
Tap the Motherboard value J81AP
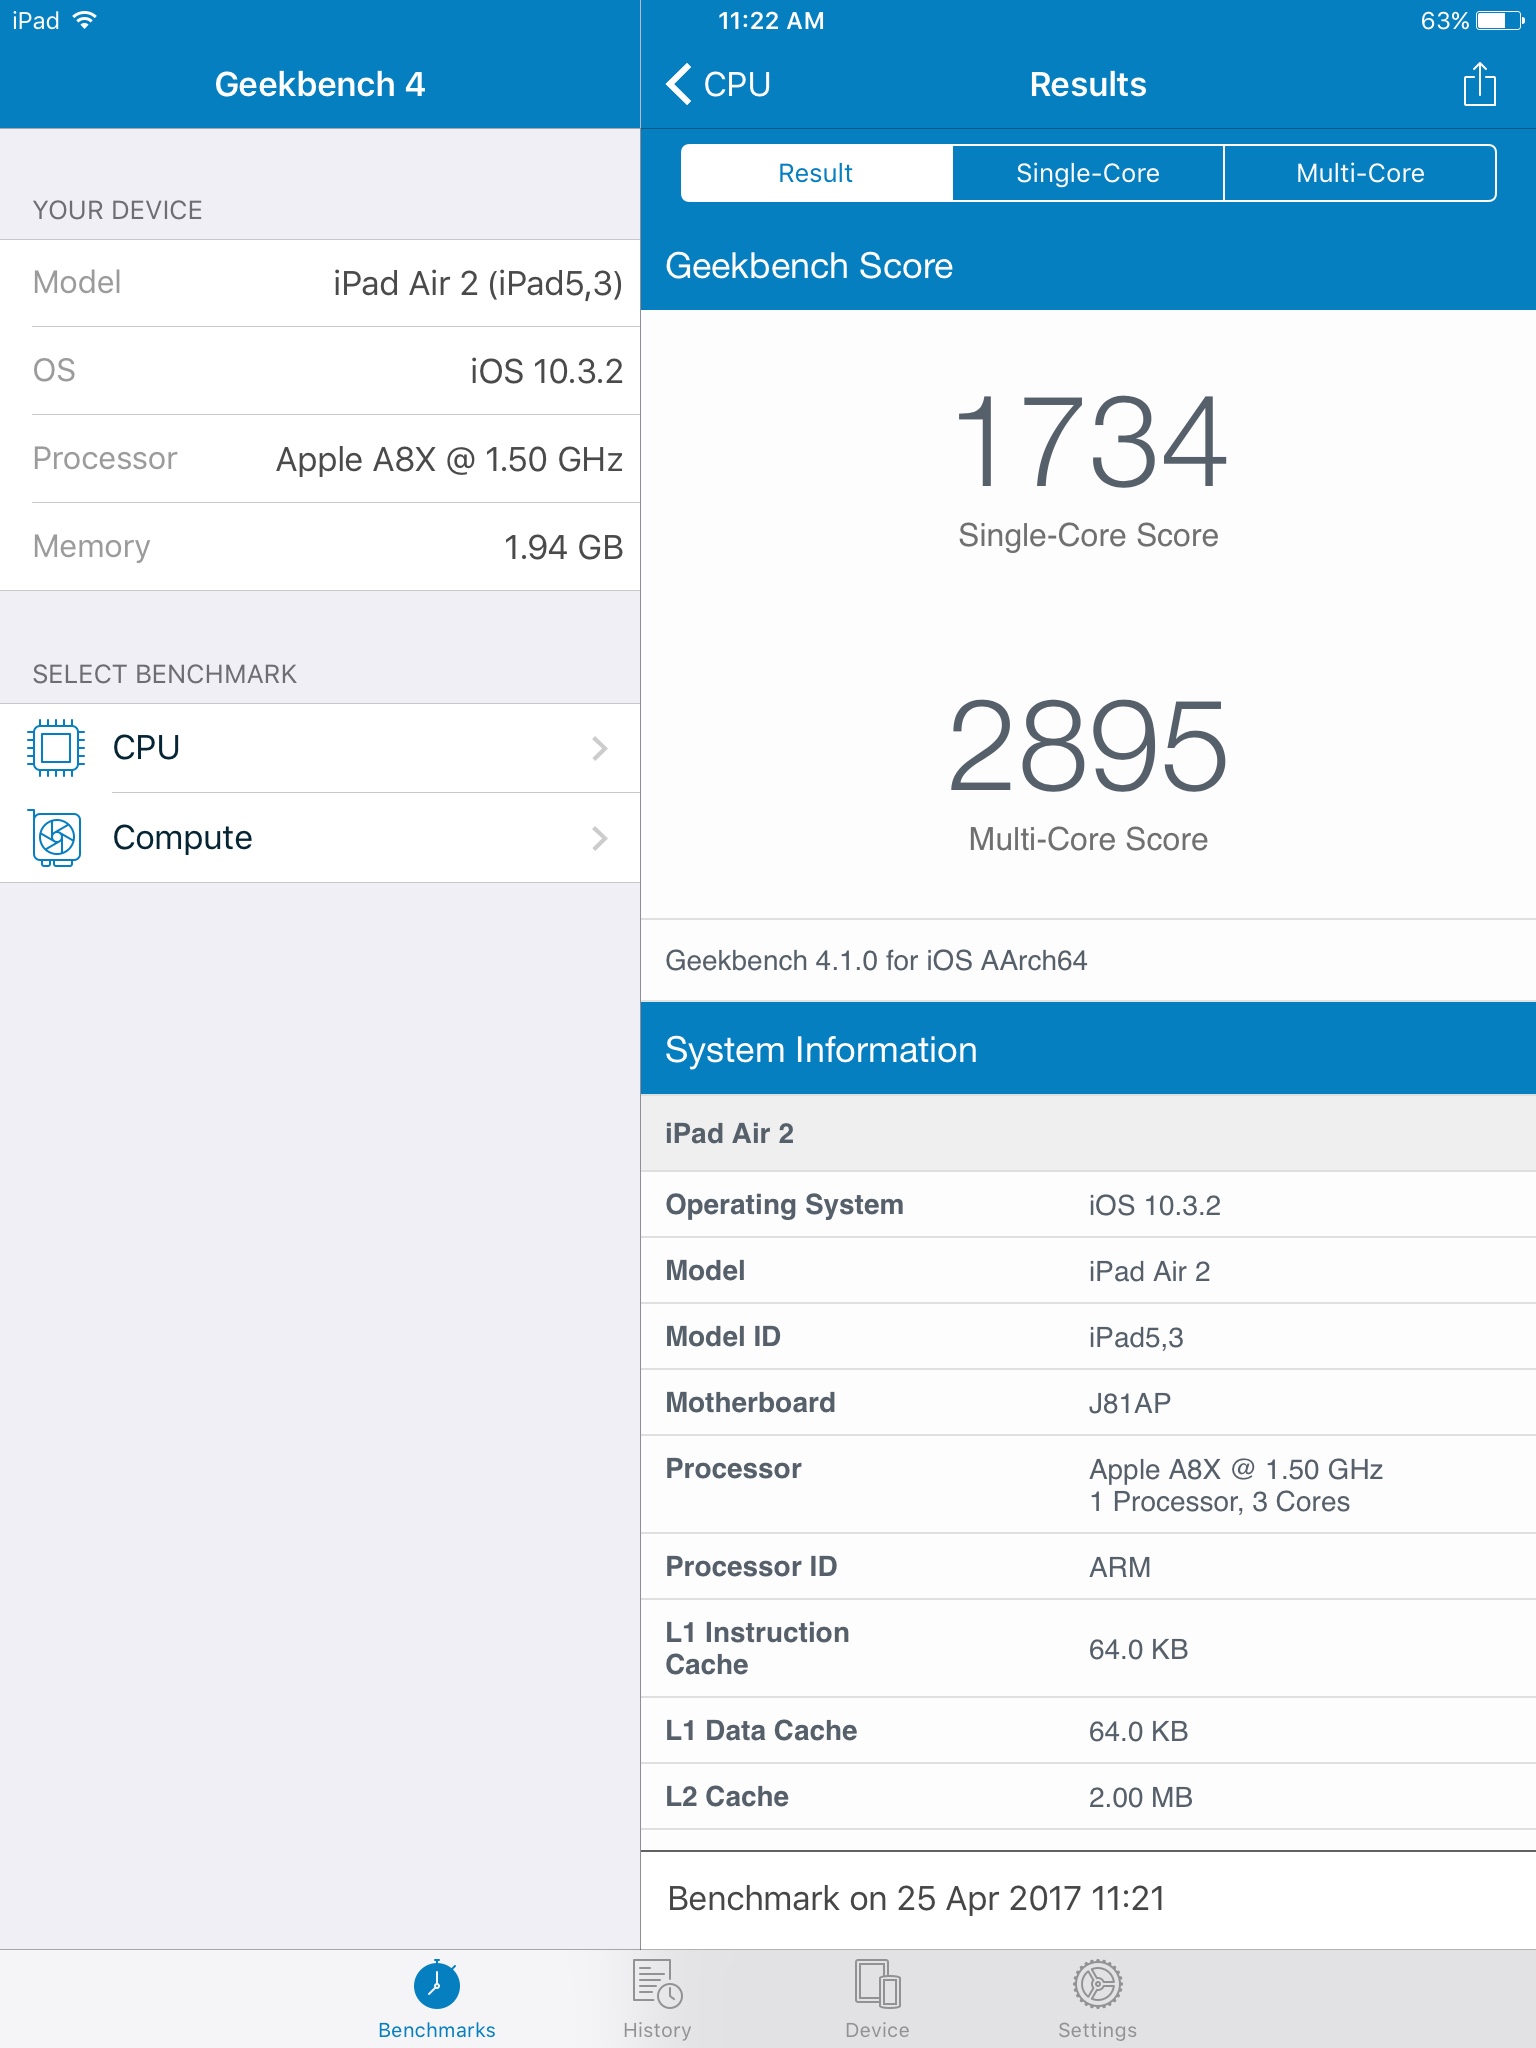tap(1129, 1403)
